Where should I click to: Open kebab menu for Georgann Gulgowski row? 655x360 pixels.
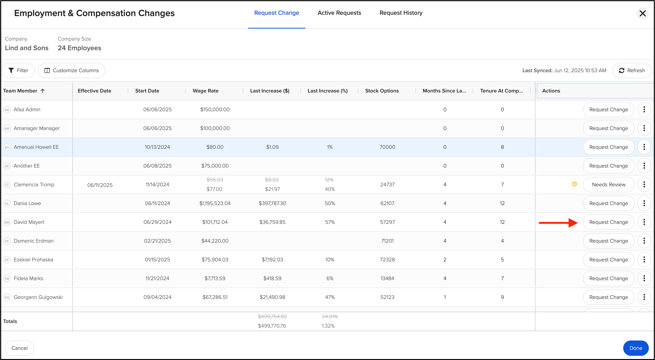tap(644, 297)
